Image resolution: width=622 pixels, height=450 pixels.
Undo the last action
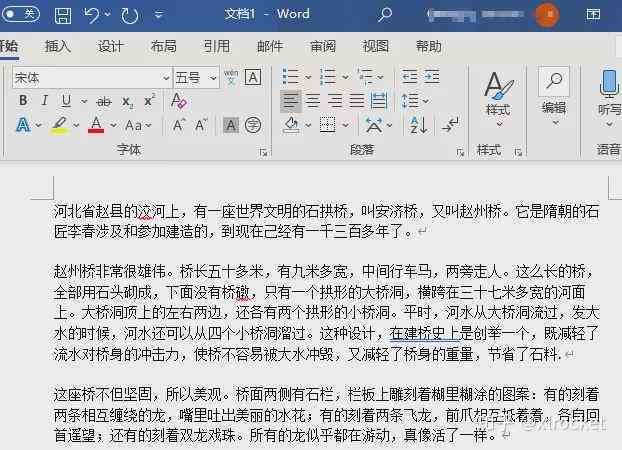tap(92, 15)
